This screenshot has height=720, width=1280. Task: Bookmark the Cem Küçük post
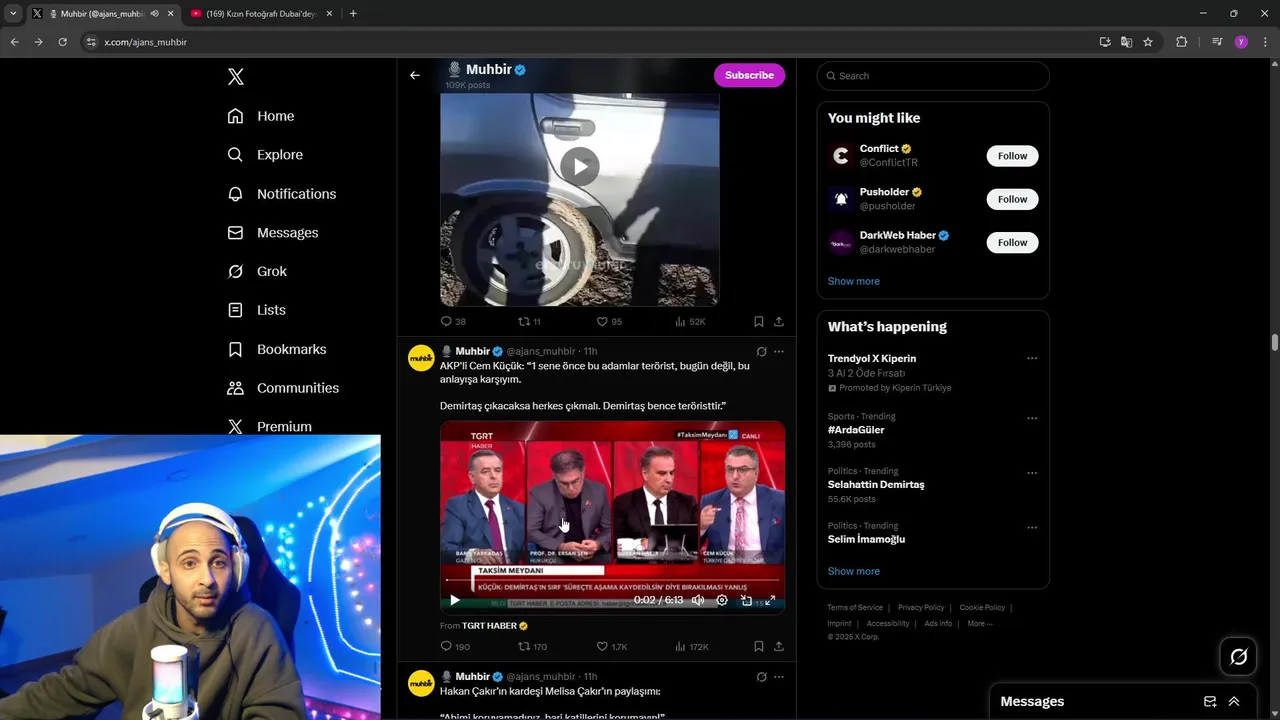pyautogui.click(x=758, y=647)
